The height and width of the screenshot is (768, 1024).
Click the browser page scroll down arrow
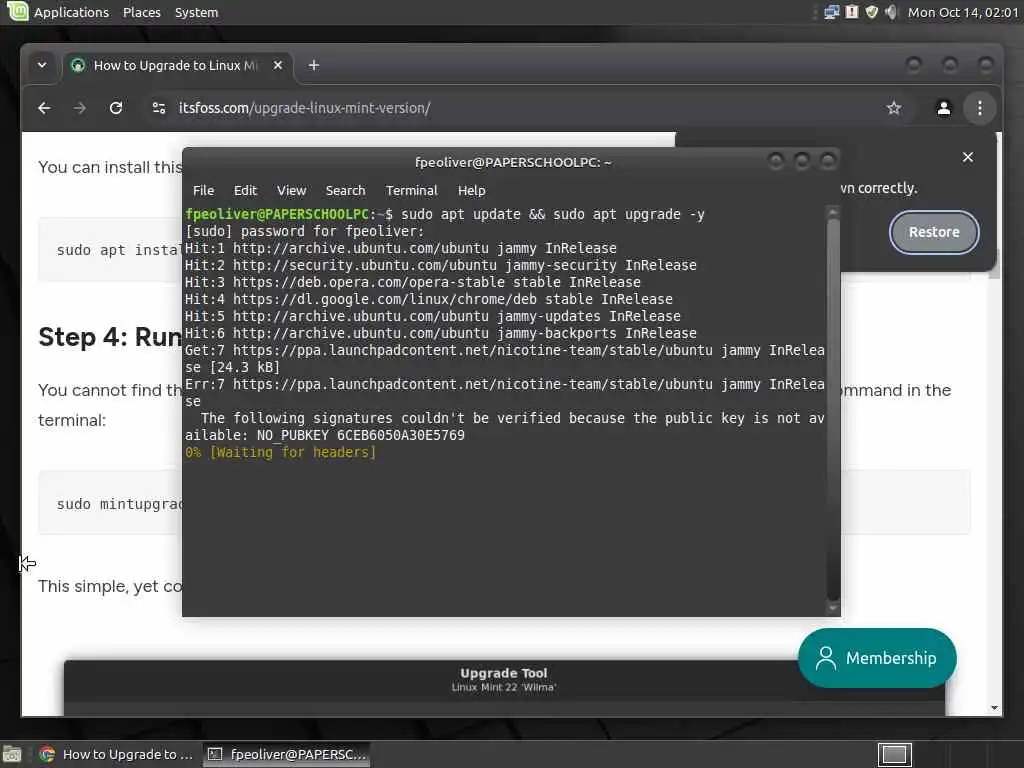coord(994,708)
